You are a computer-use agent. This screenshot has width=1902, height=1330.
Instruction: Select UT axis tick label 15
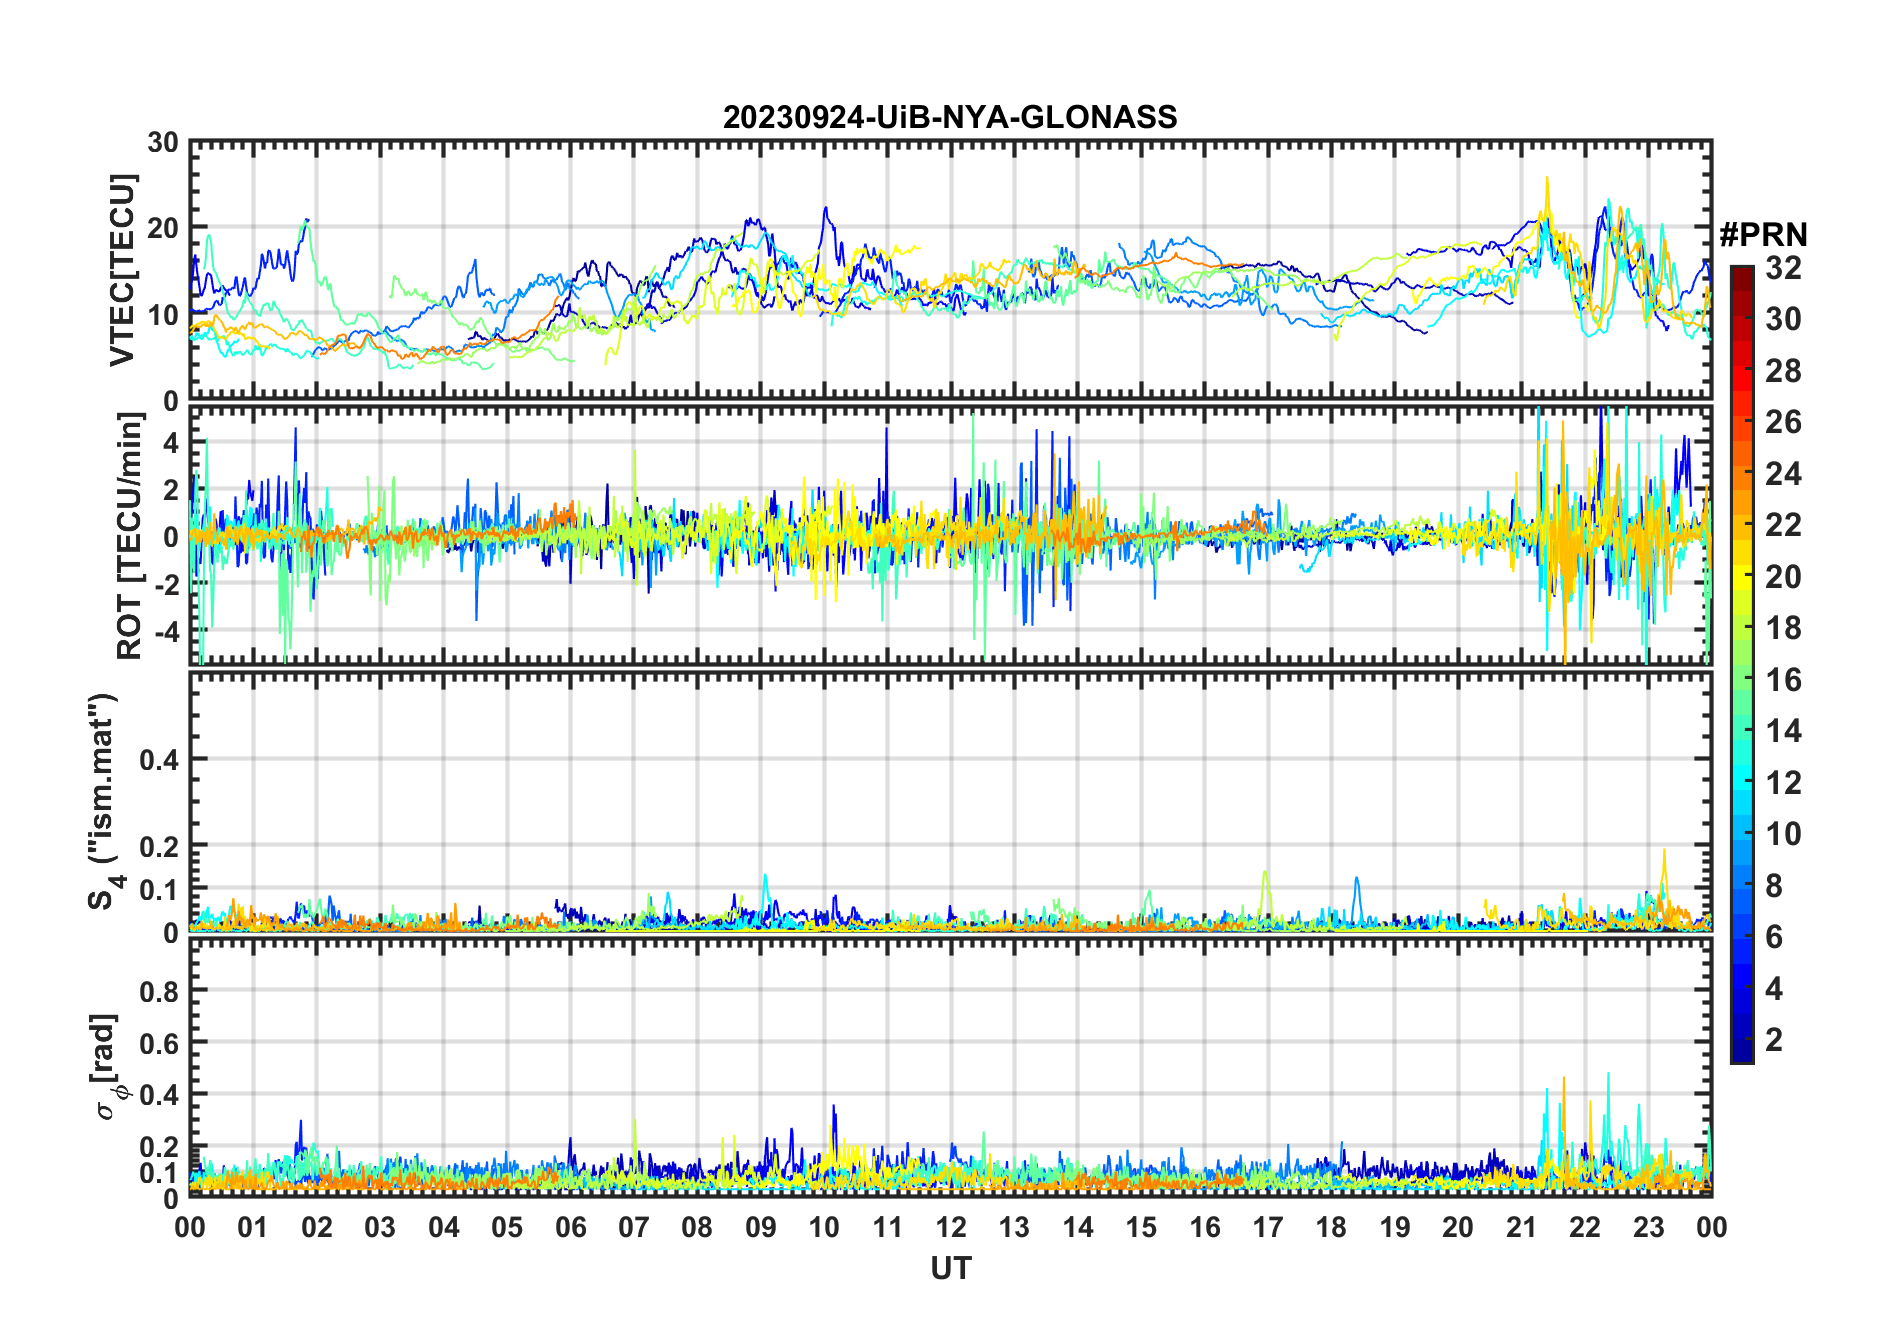pos(1141,1227)
